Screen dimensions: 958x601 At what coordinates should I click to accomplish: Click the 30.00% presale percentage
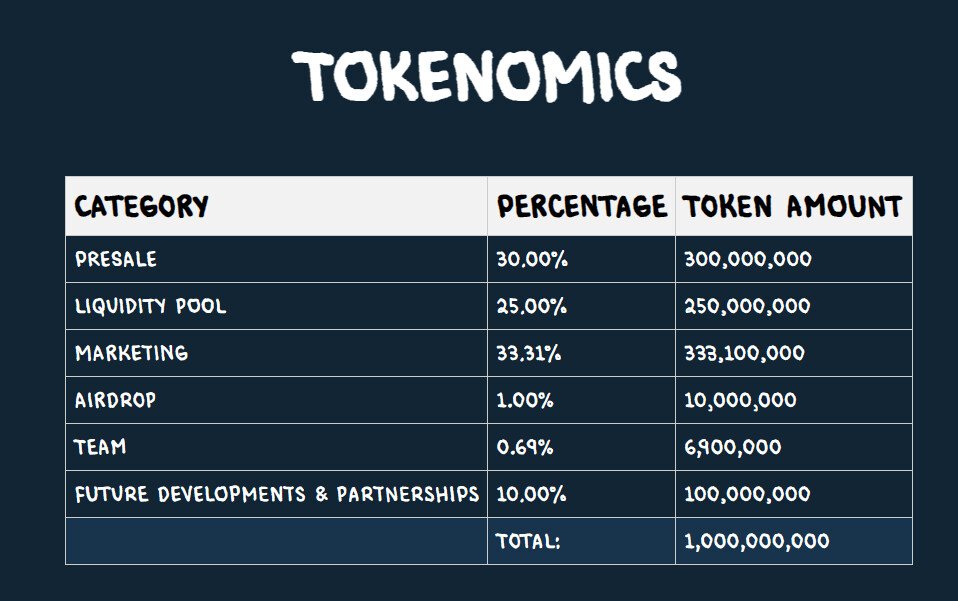tap(532, 260)
